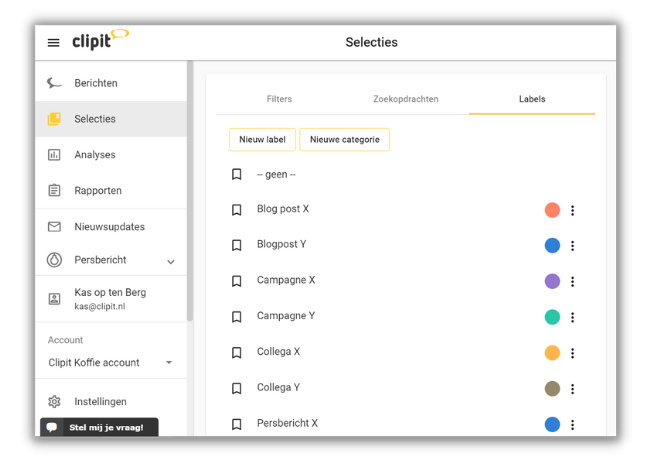Click the Nieuwsupdates envelope icon
This screenshot has width=654, height=463.
[54, 227]
